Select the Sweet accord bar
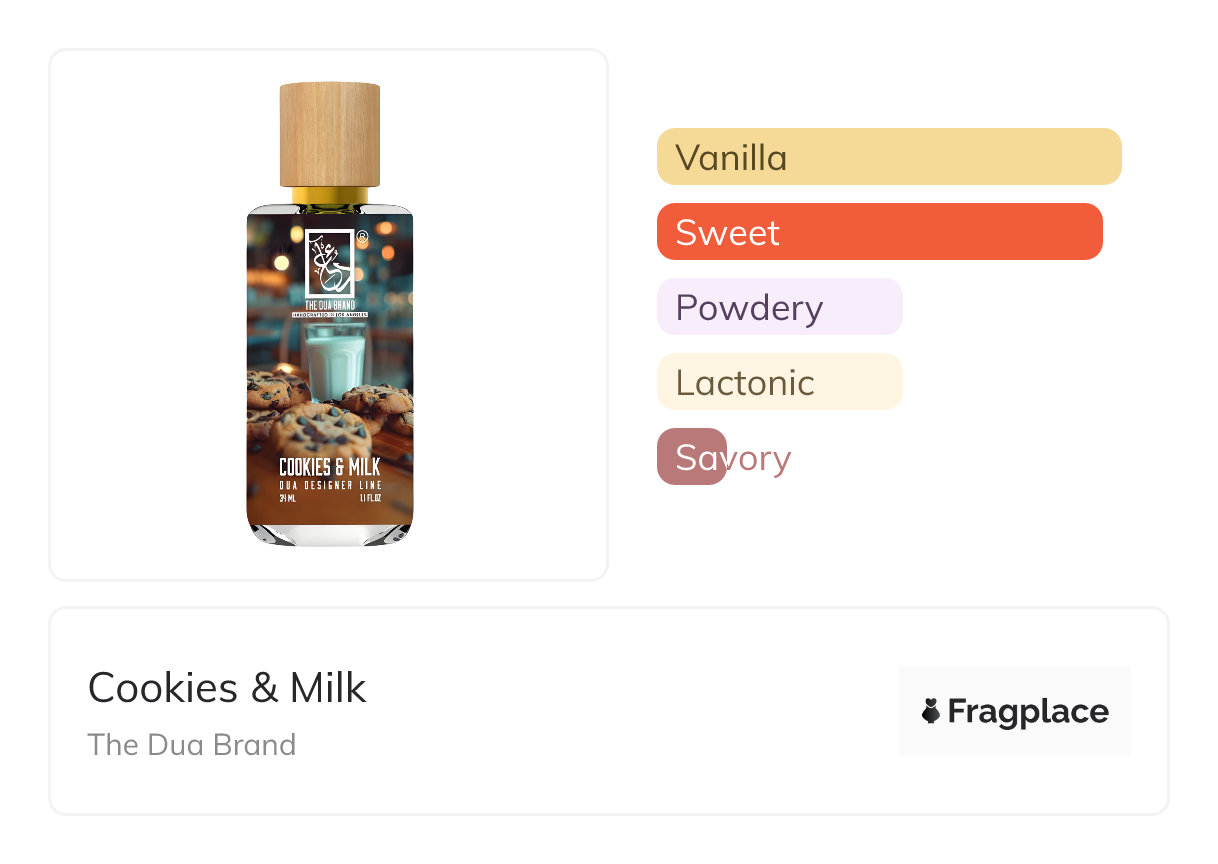Viewport: 1218px width, 864px height. click(x=879, y=232)
